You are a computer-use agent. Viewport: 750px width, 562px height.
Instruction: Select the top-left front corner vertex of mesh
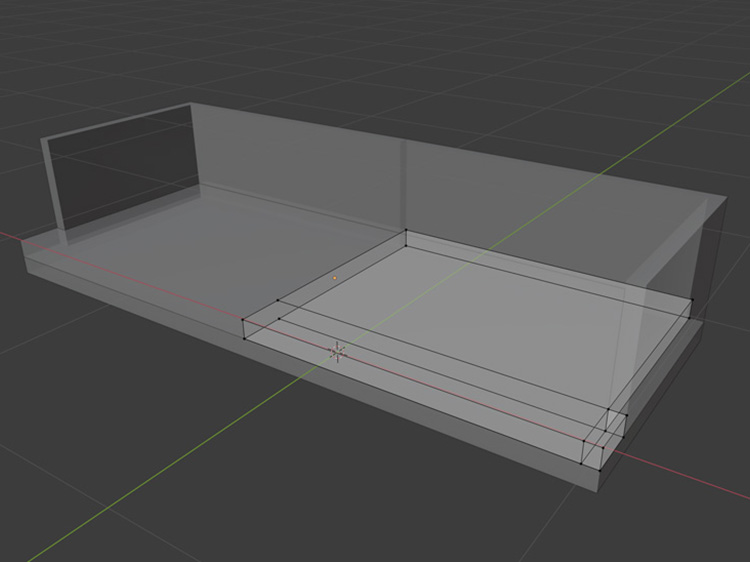(244, 320)
